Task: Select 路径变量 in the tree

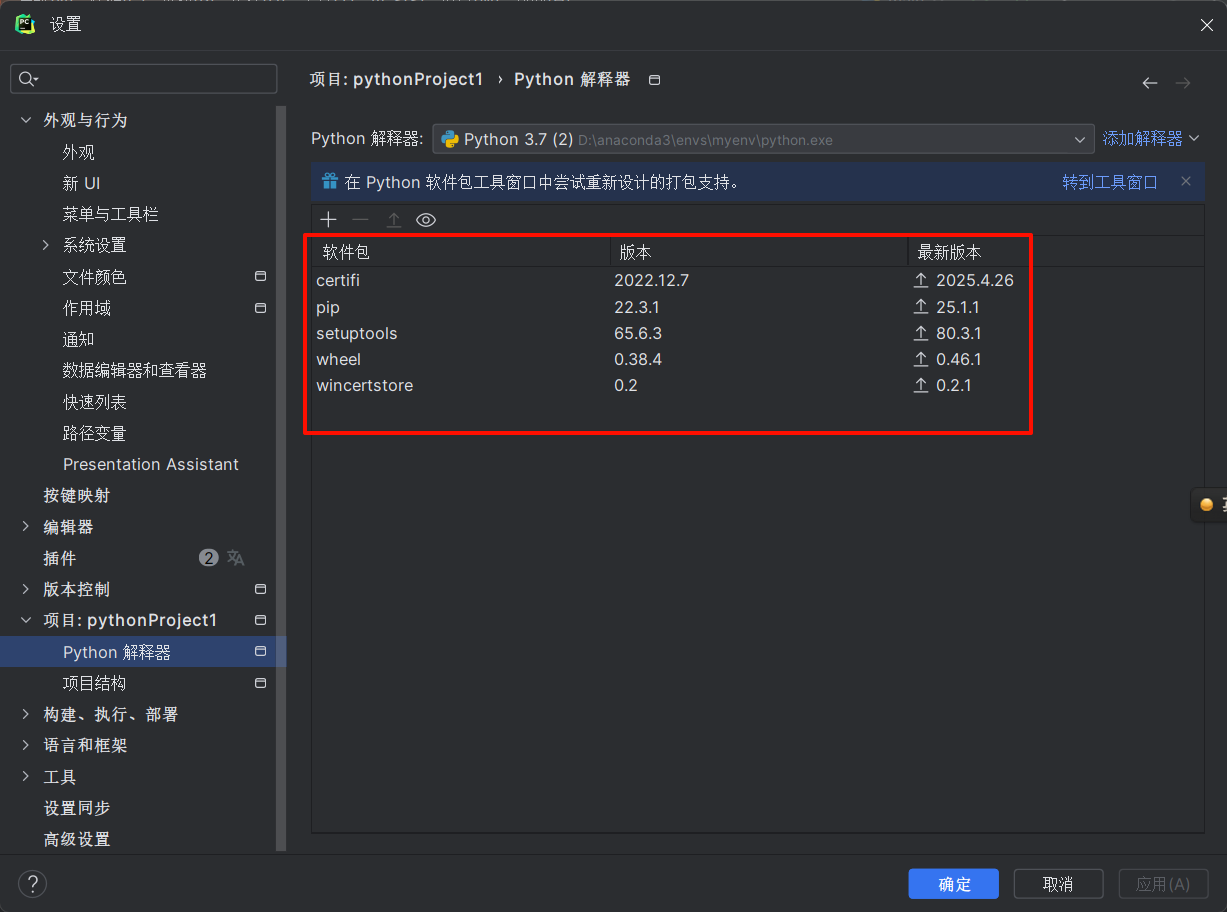Action: pyautogui.click(x=94, y=433)
